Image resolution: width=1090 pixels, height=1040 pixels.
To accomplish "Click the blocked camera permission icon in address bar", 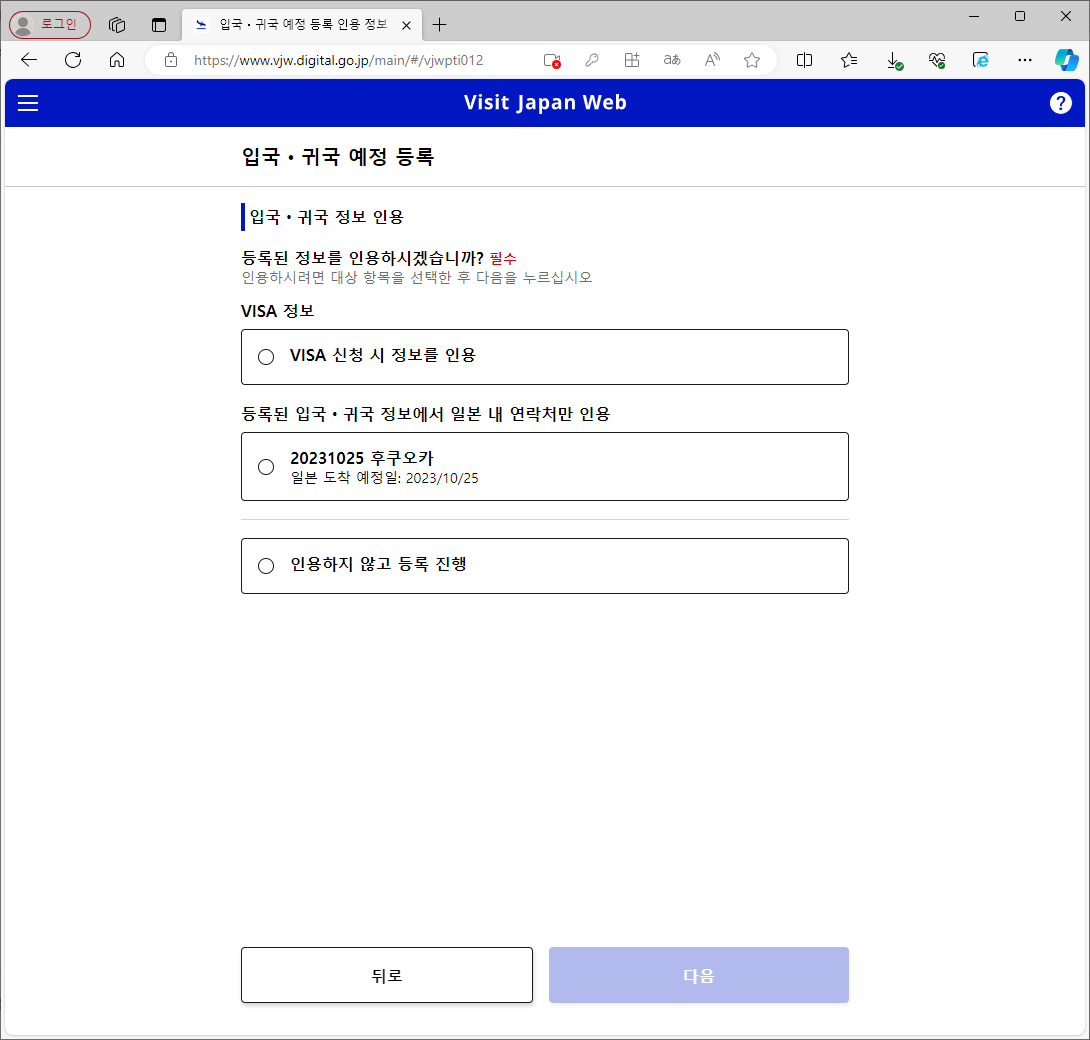I will [552, 60].
